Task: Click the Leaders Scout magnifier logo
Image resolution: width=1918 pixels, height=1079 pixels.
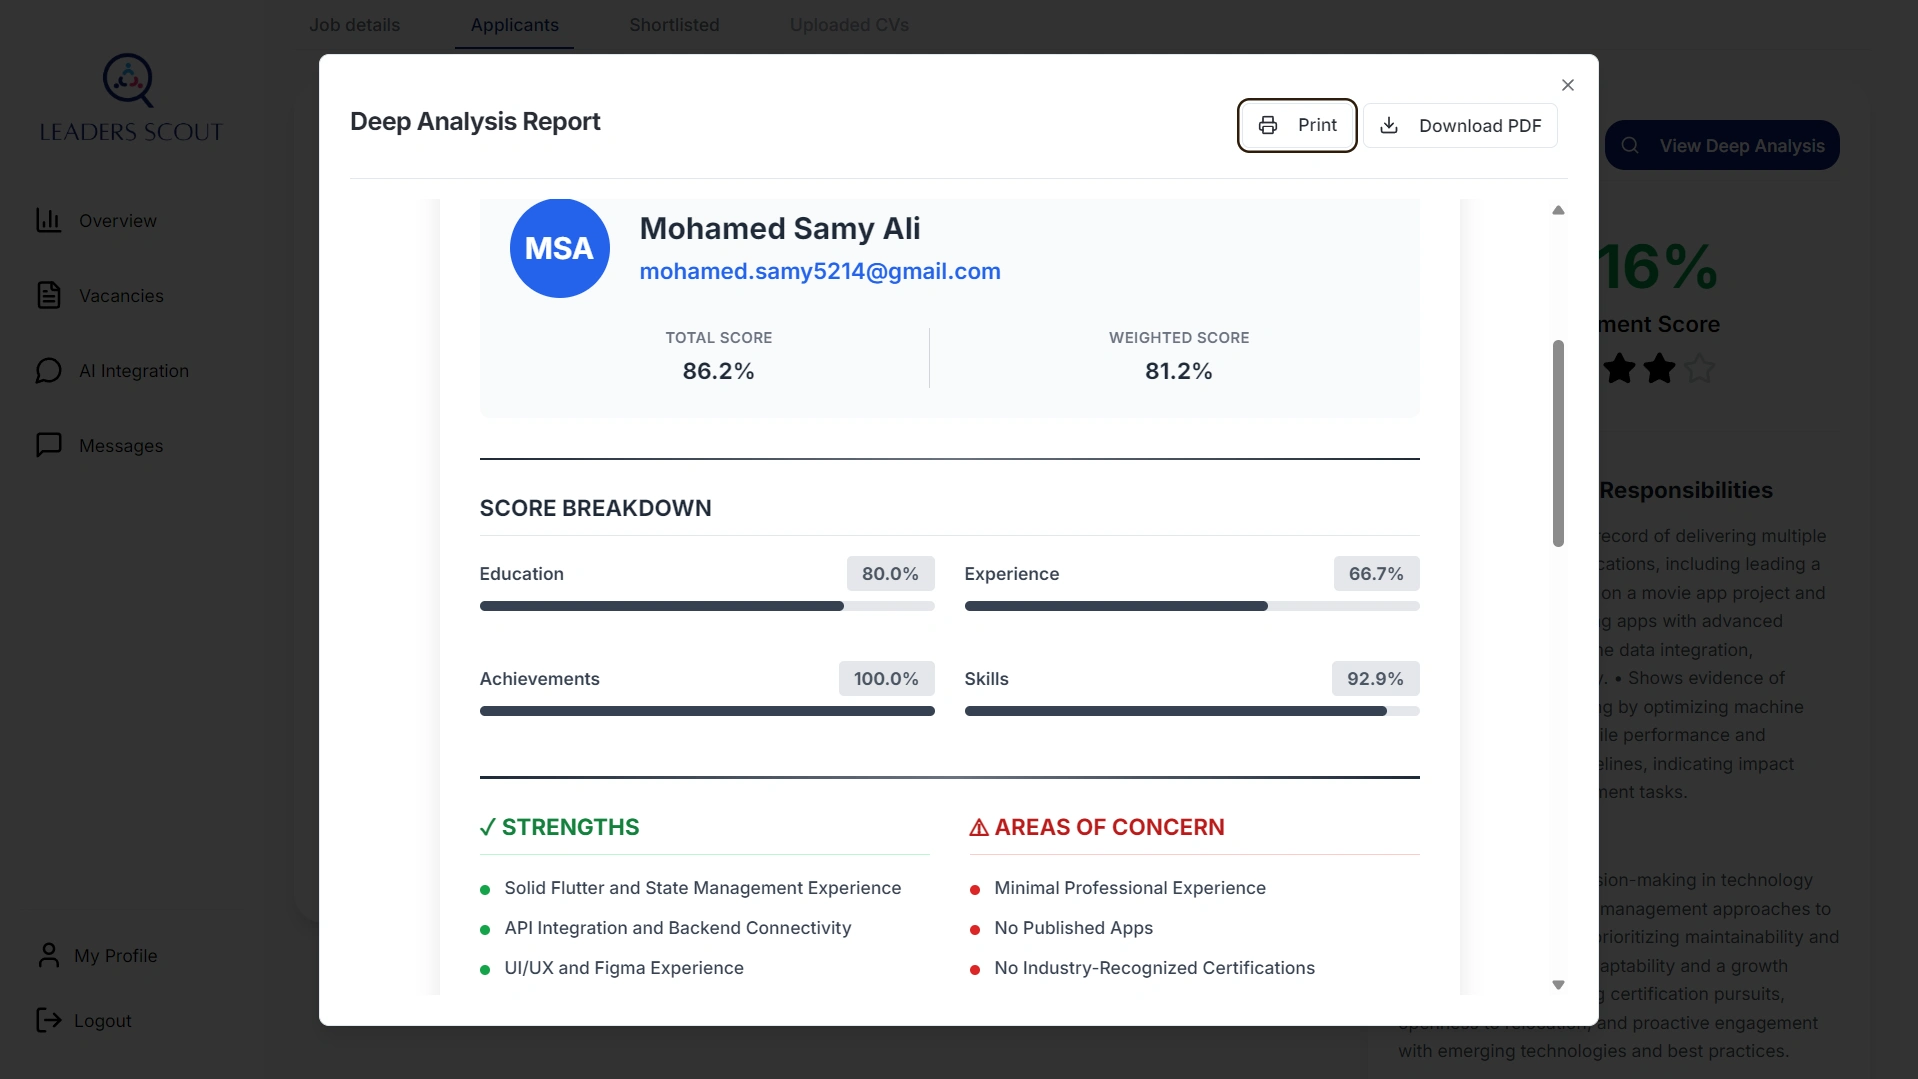Action: click(x=128, y=80)
